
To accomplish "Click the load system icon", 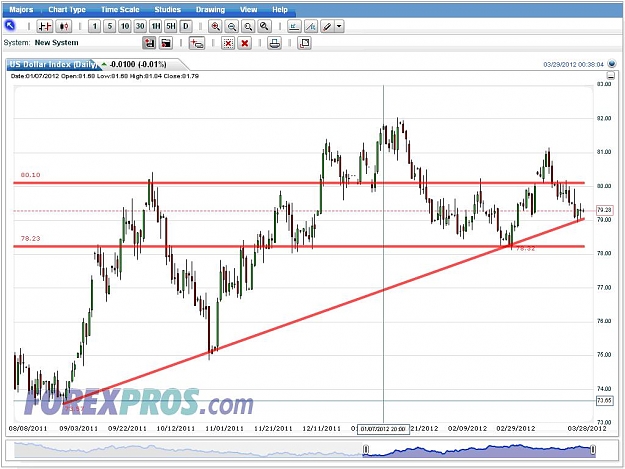I will [x=166, y=43].
